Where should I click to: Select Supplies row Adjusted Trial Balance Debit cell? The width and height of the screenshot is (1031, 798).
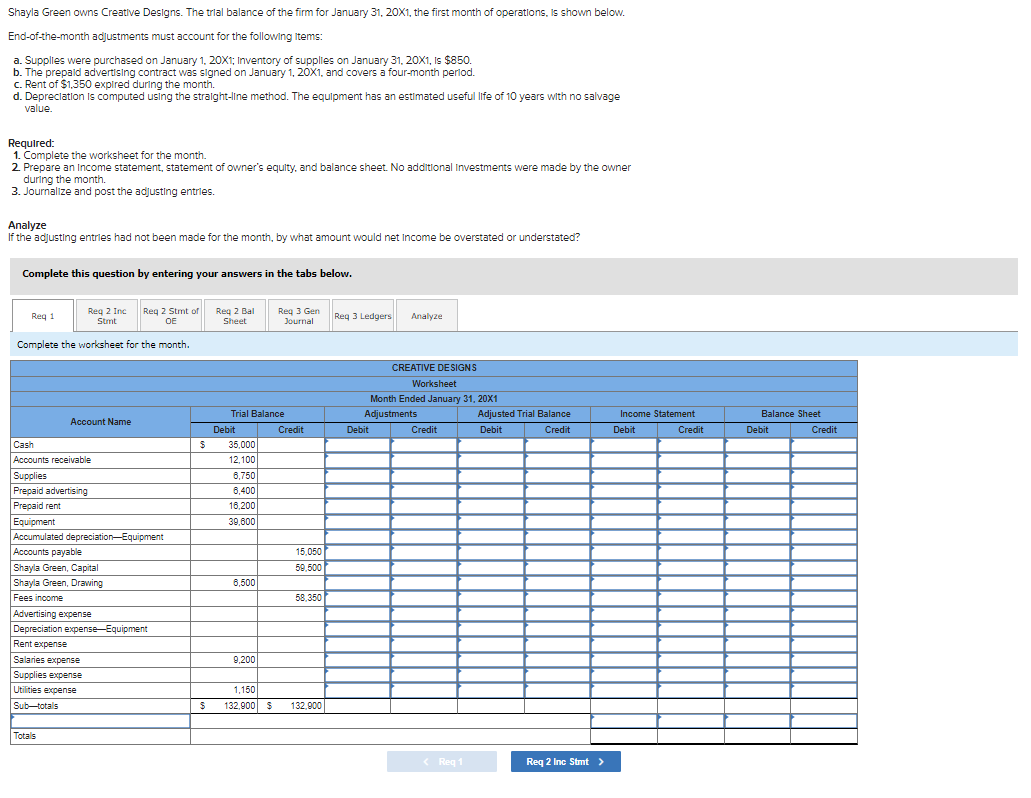pyautogui.click(x=491, y=475)
